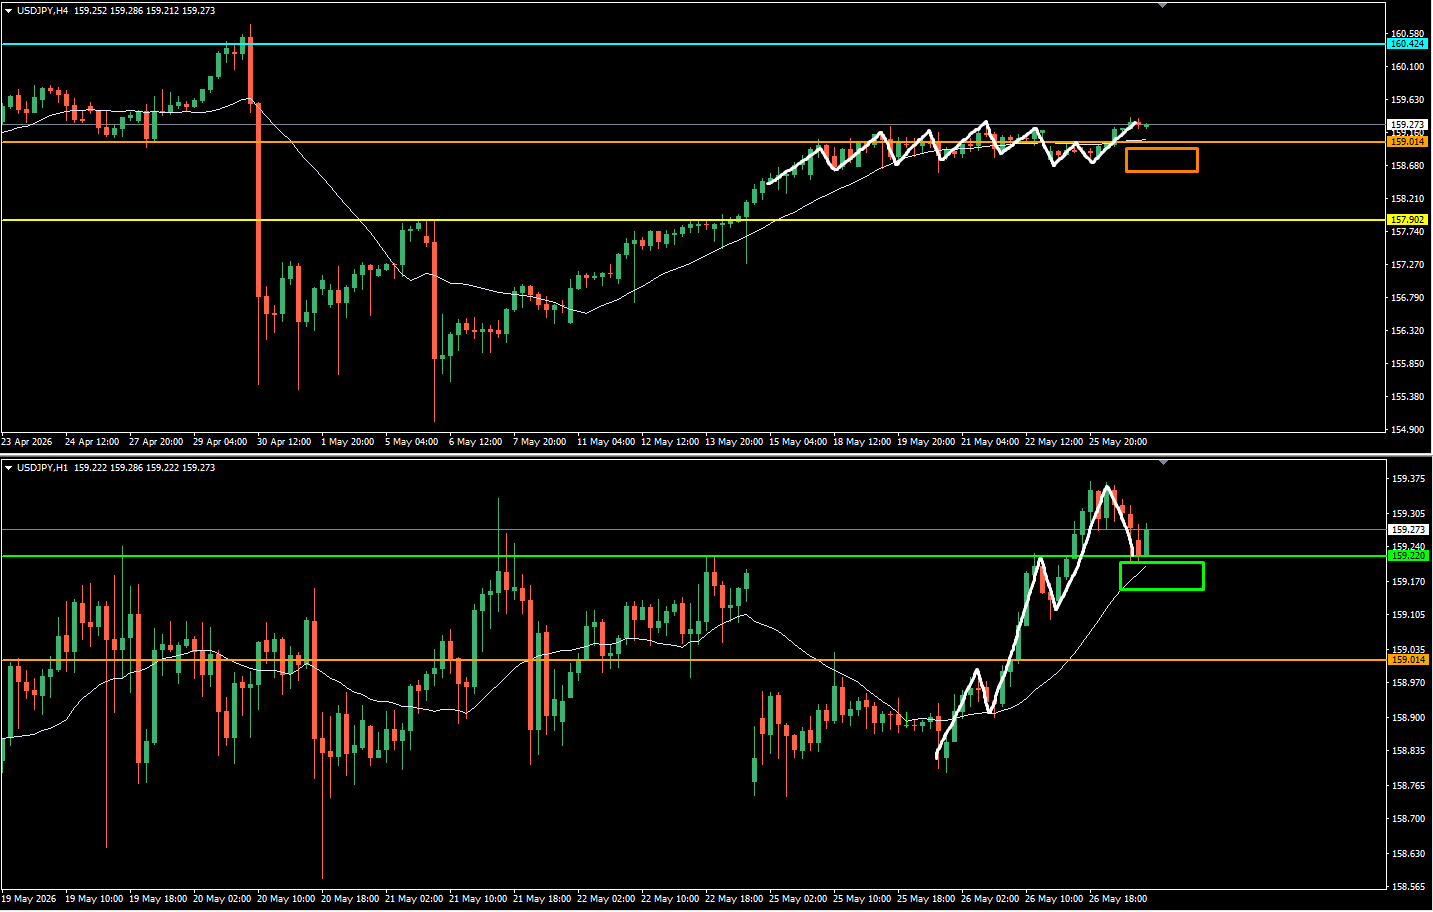The width and height of the screenshot is (1433, 912).
Task: Click the 158.630 price scale label
Action: click(x=1407, y=854)
